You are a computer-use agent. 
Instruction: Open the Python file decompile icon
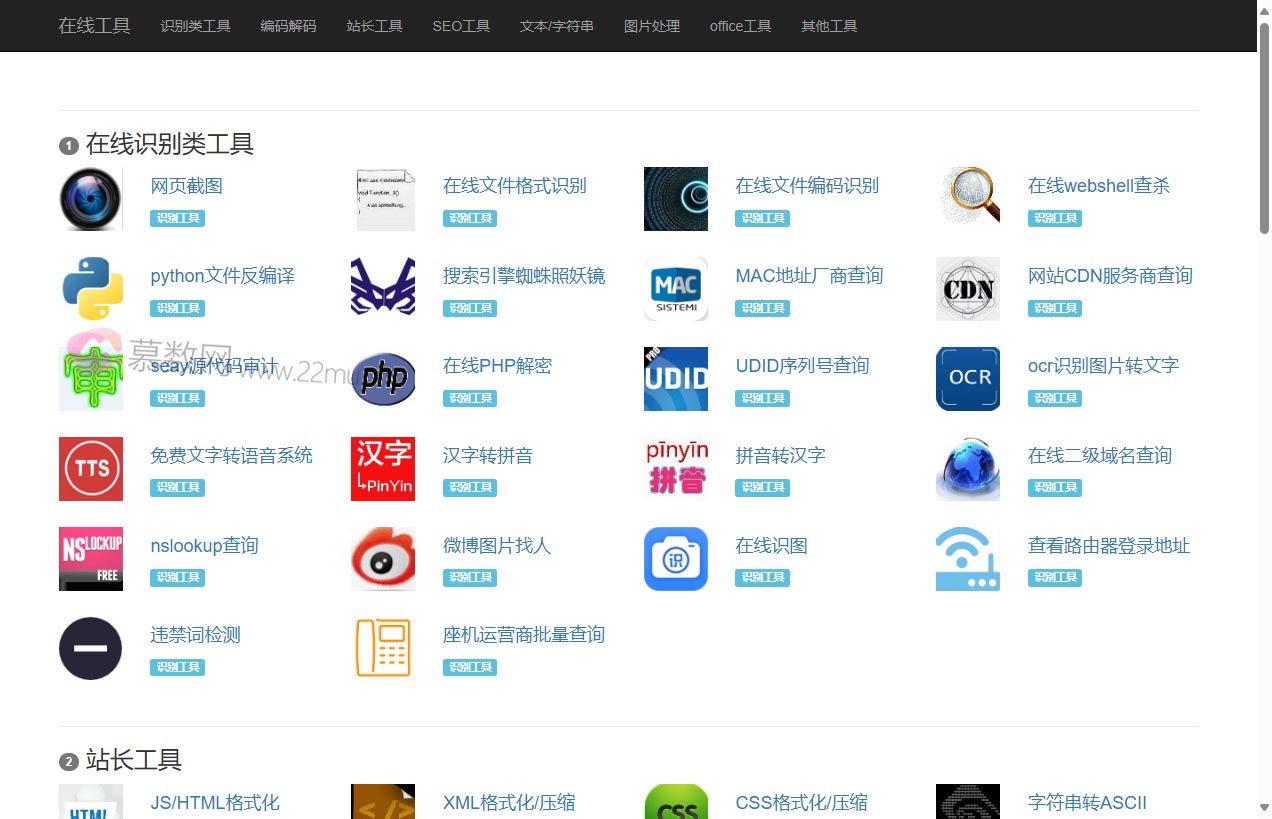click(x=91, y=289)
